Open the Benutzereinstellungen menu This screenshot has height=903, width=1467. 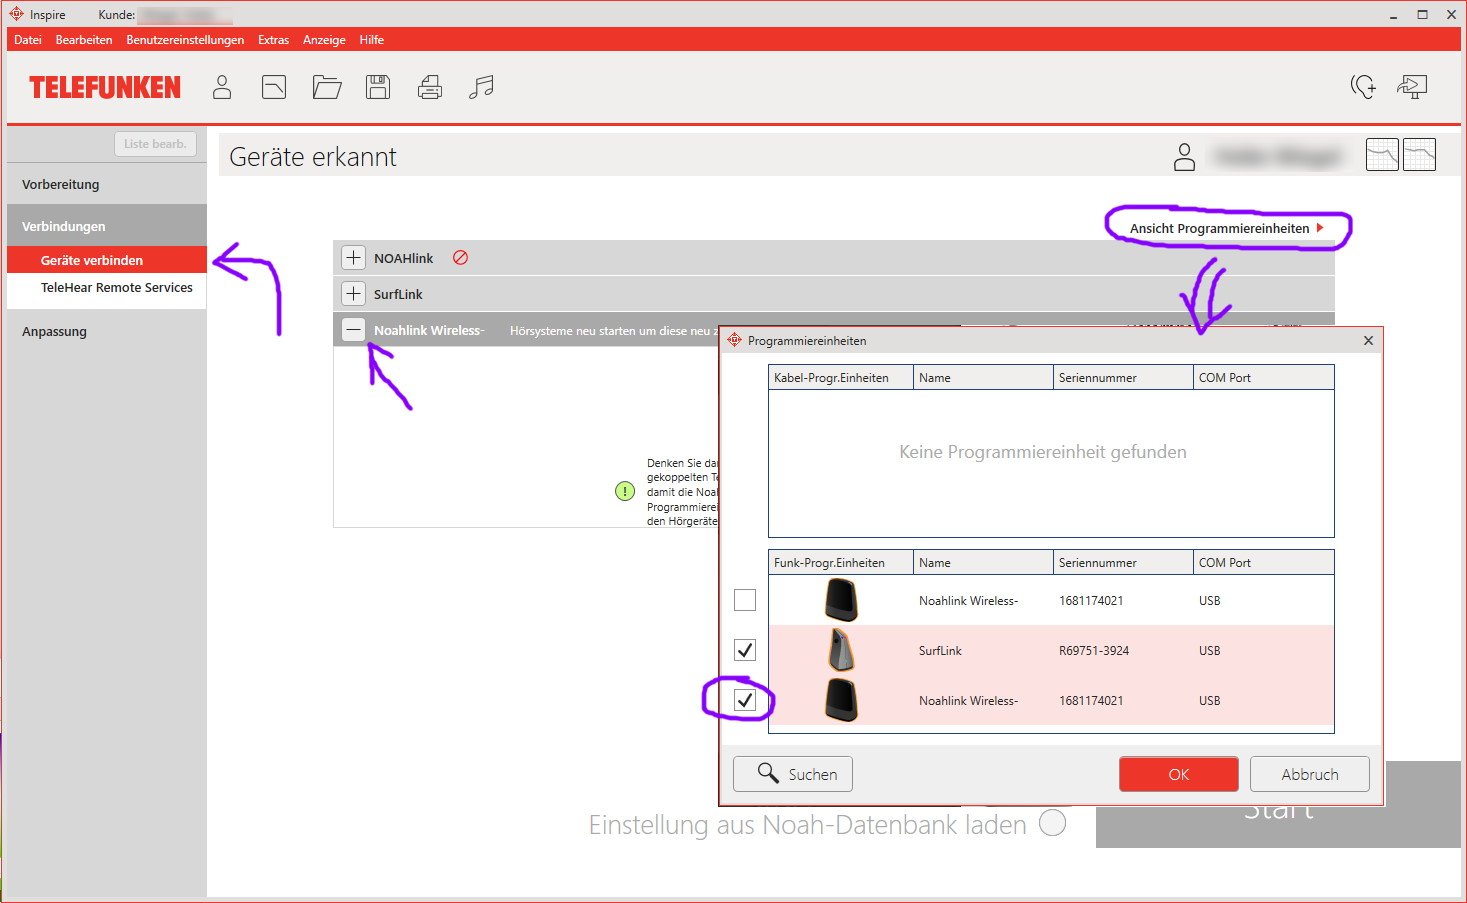tap(185, 40)
